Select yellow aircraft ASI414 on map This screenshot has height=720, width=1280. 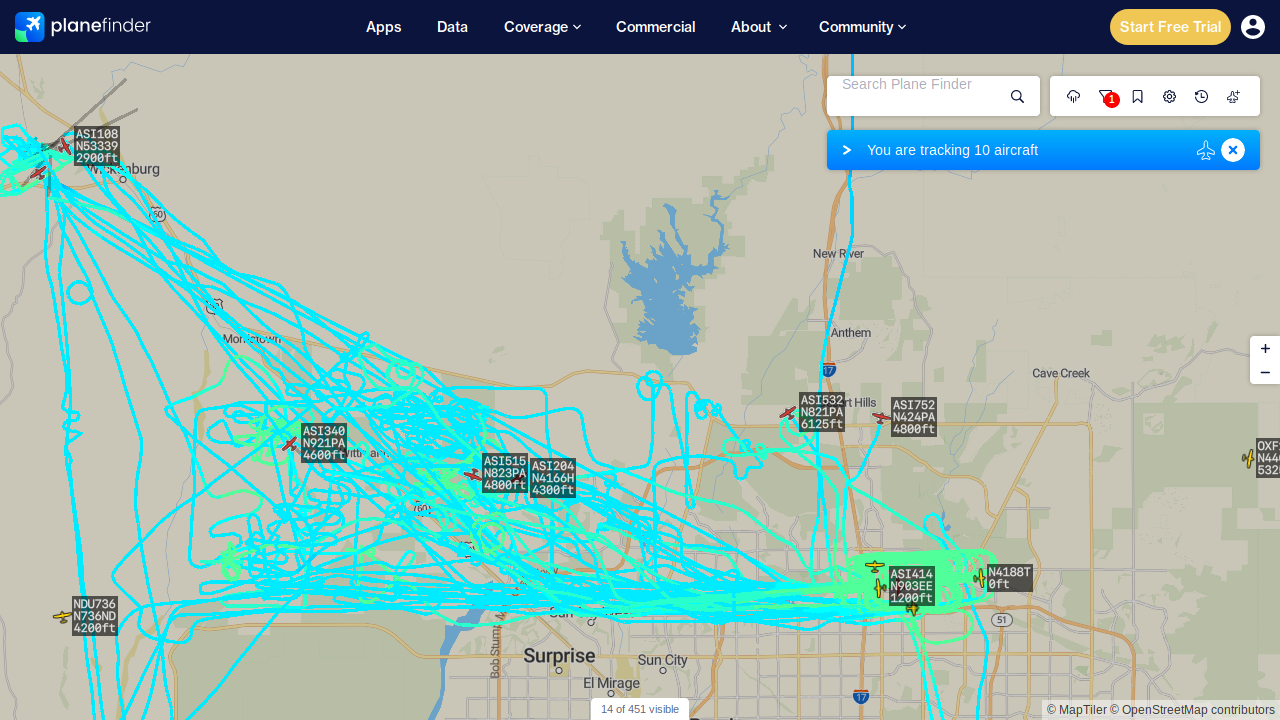(879, 588)
